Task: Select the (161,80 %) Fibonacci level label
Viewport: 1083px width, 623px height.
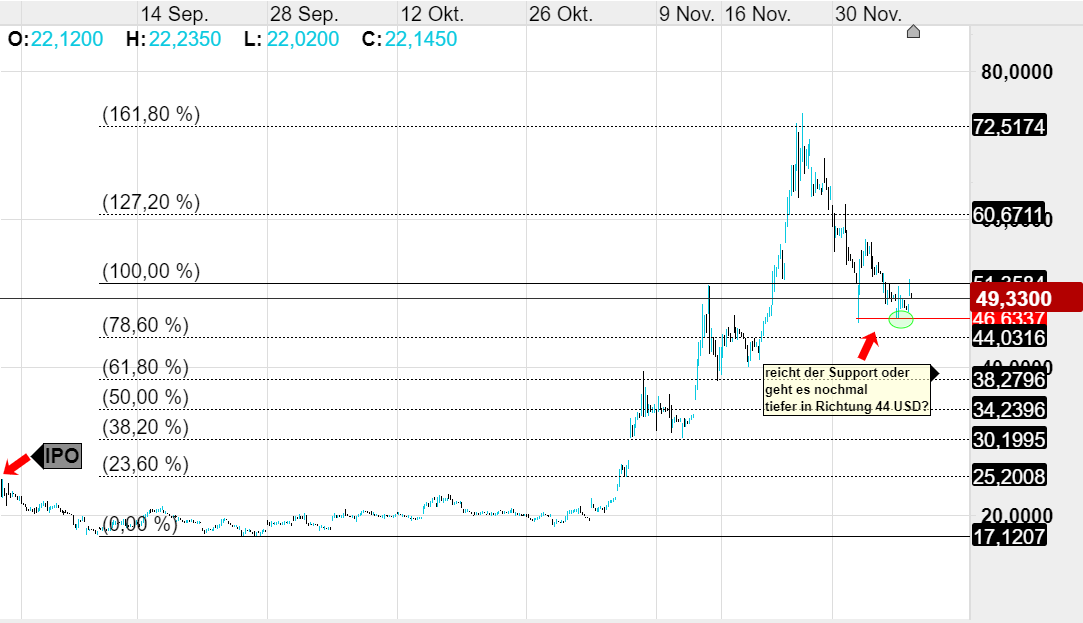Action: [x=151, y=114]
